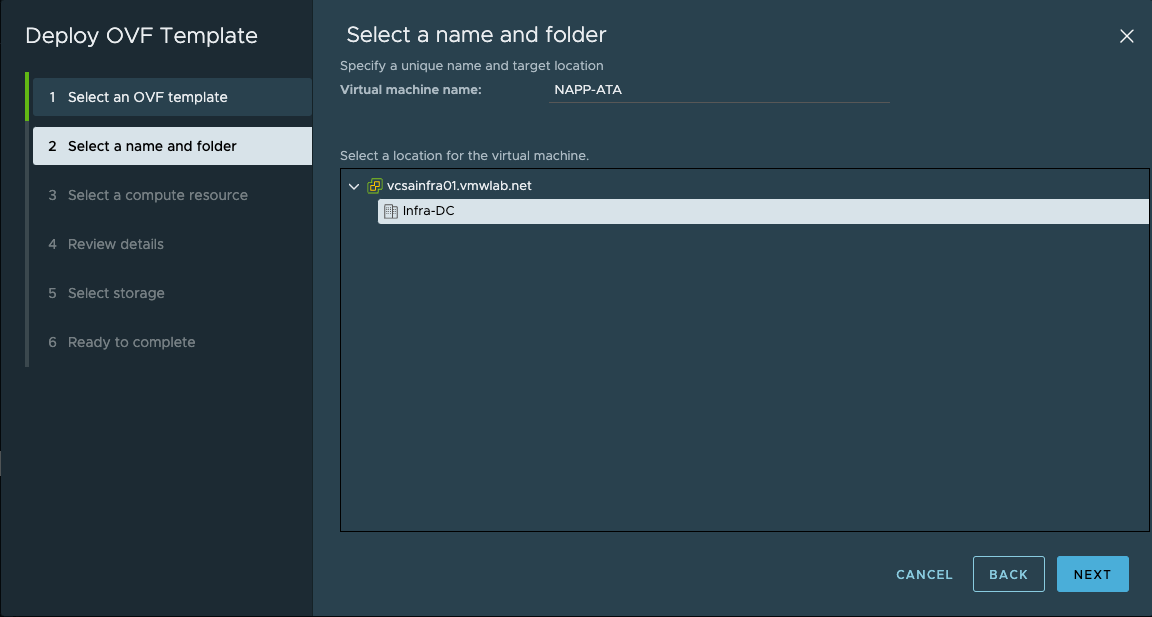Click the datacenter icon next to Infra-DC
This screenshot has height=617, width=1152.
tap(391, 212)
